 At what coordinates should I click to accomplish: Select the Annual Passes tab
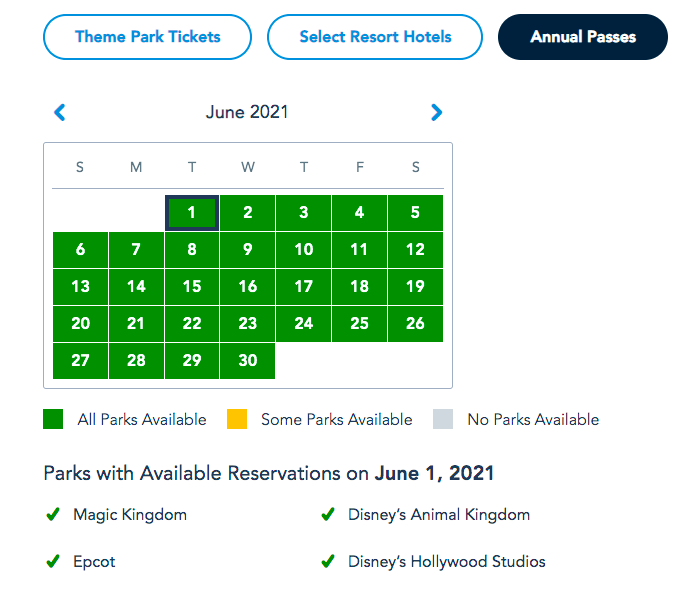click(x=583, y=37)
